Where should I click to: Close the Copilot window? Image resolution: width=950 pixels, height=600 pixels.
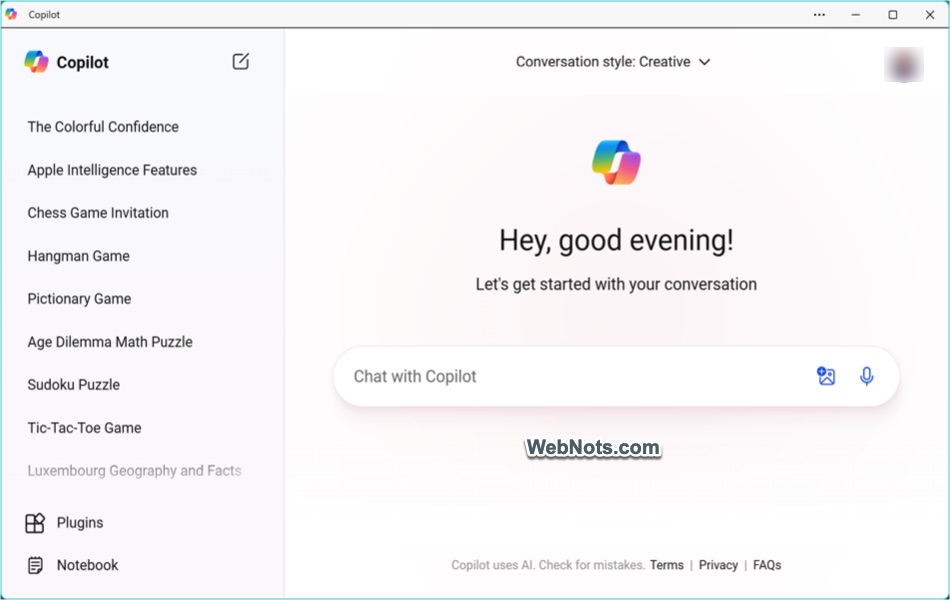(x=930, y=15)
